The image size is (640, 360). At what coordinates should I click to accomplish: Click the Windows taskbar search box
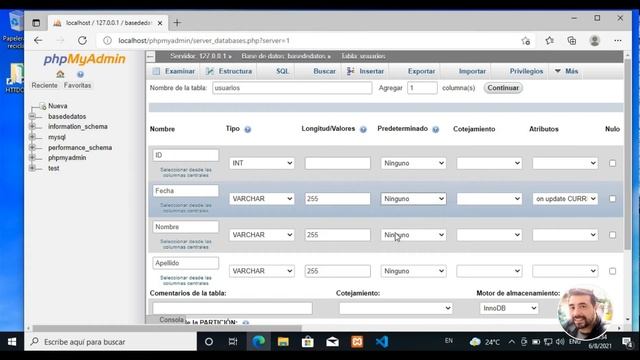coord(110,342)
